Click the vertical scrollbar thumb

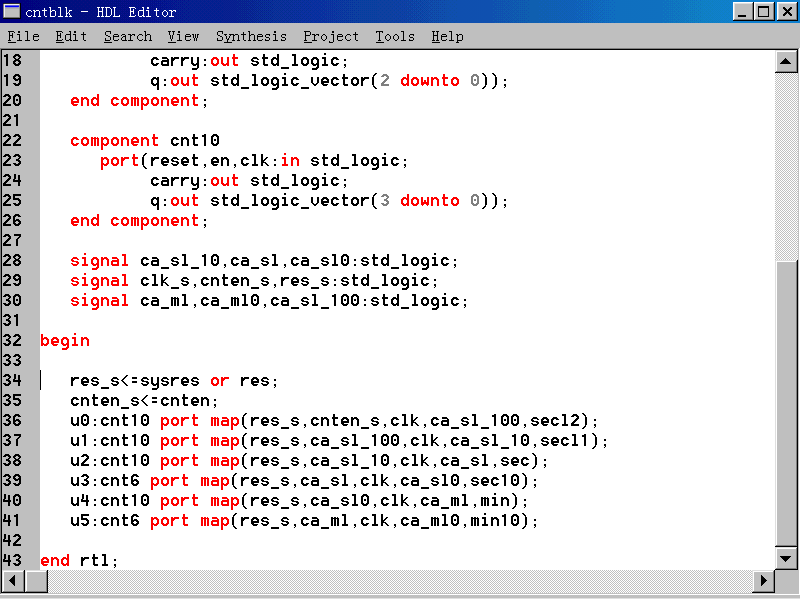(x=786, y=404)
